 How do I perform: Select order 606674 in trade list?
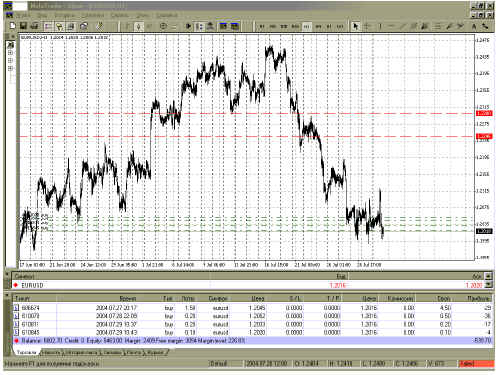(x=252, y=308)
